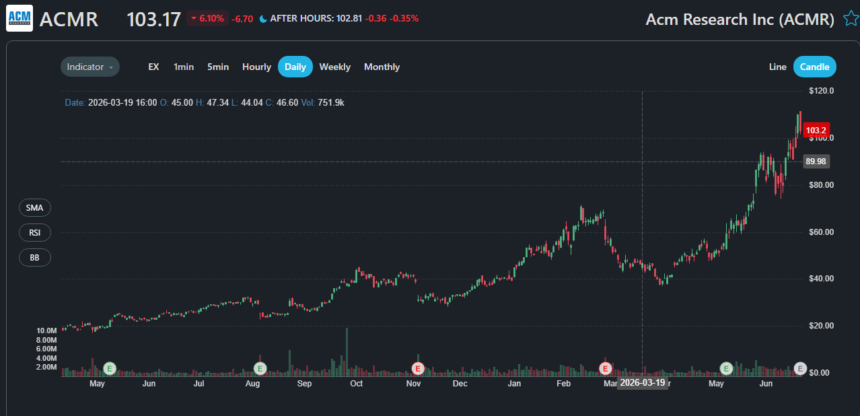Viewport: 860px width, 416px height.
Task: Open red earnings marker near the Mar label
Action: pyautogui.click(x=606, y=368)
